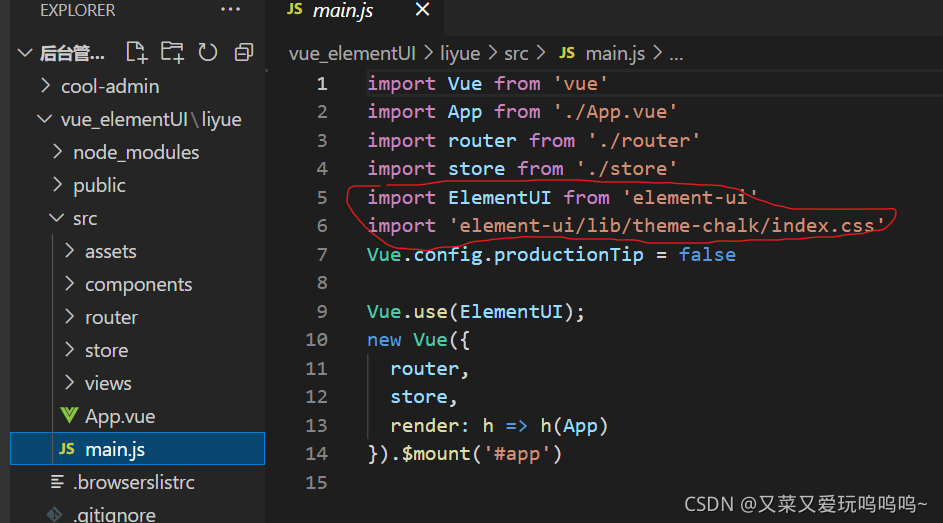Close the main.js editor tab

[x=422, y=10]
